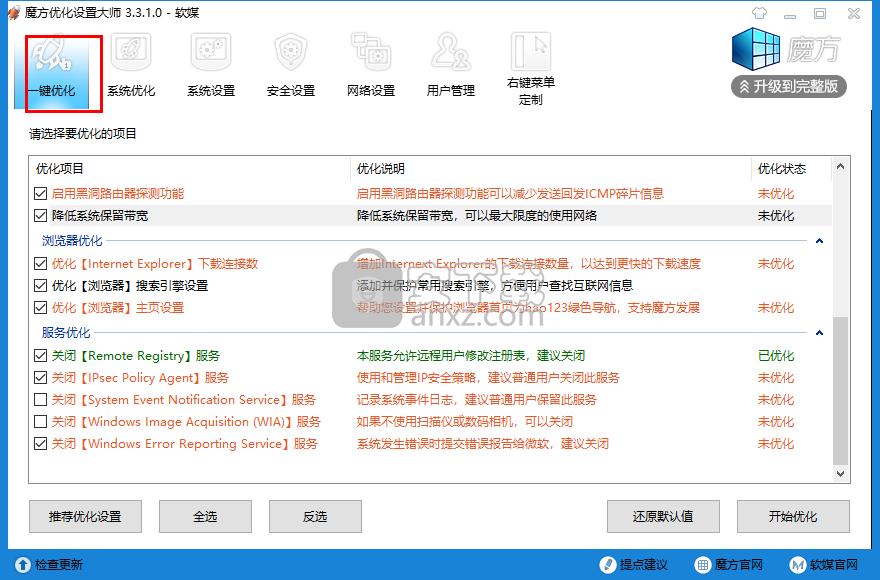Viewport: 880px width, 580px height.
Task: Open the 网络设置 icon
Action: tap(370, 53)
